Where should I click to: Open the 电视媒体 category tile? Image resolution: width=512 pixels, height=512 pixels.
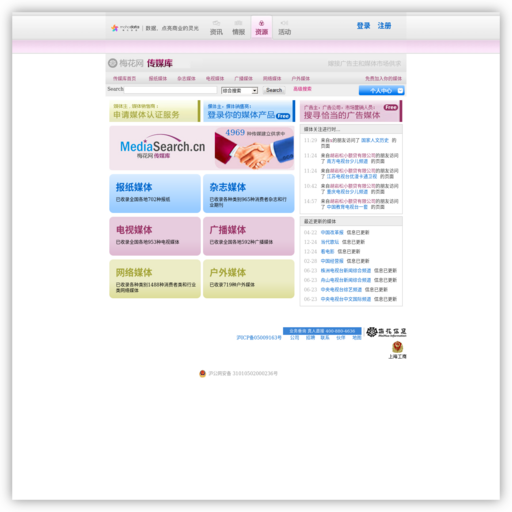[155, 236]
